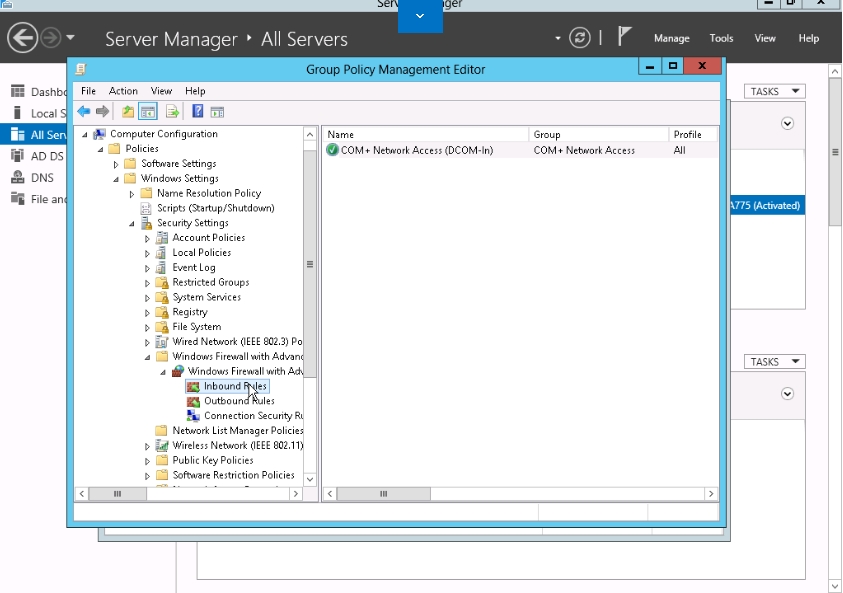Collapse the Security Settings node

132,224
